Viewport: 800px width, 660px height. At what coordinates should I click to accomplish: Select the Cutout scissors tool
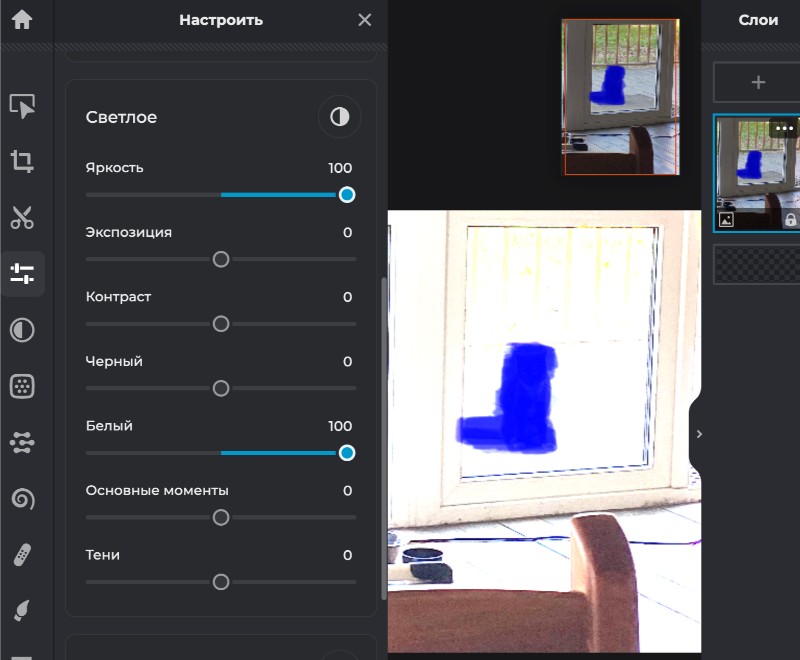pyautogui.click(x=22, y=217)
